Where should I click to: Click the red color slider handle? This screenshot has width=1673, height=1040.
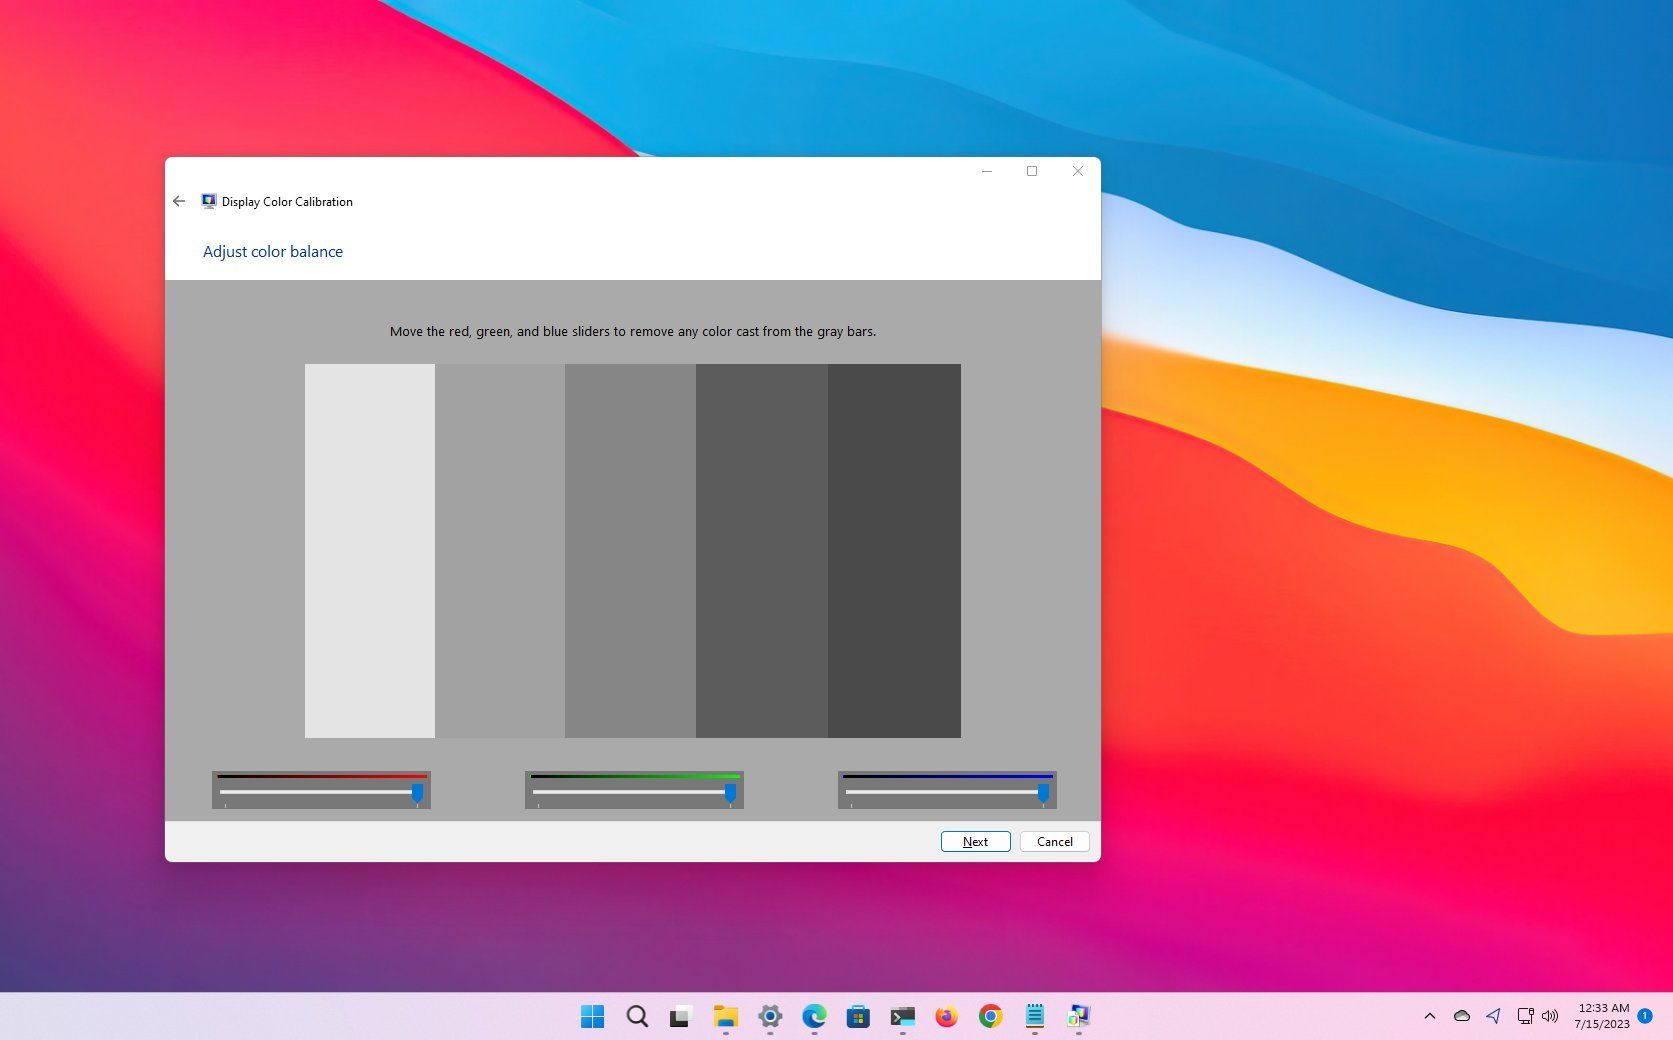click(x=418, y=793)
